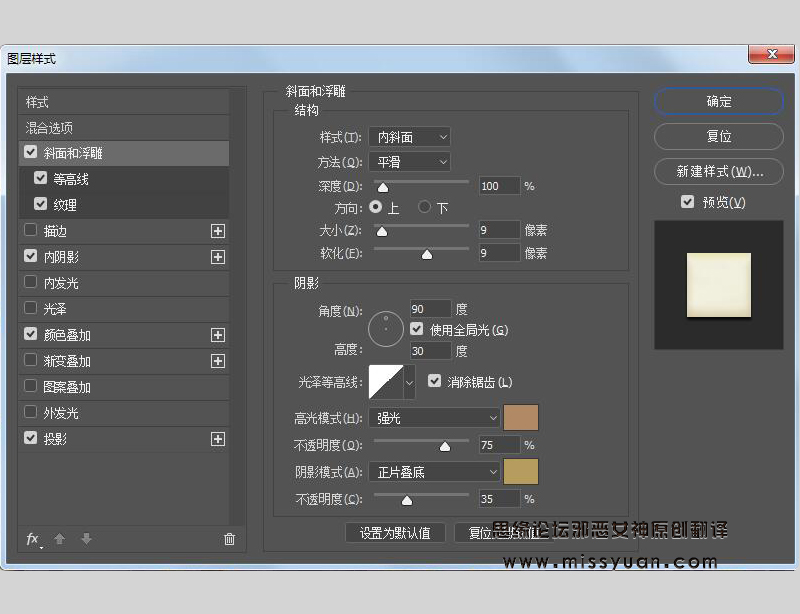Toggle the 使用全局光 checkbox
The width and height of the screenshot is (800, 614).
(x=416, y=329)
